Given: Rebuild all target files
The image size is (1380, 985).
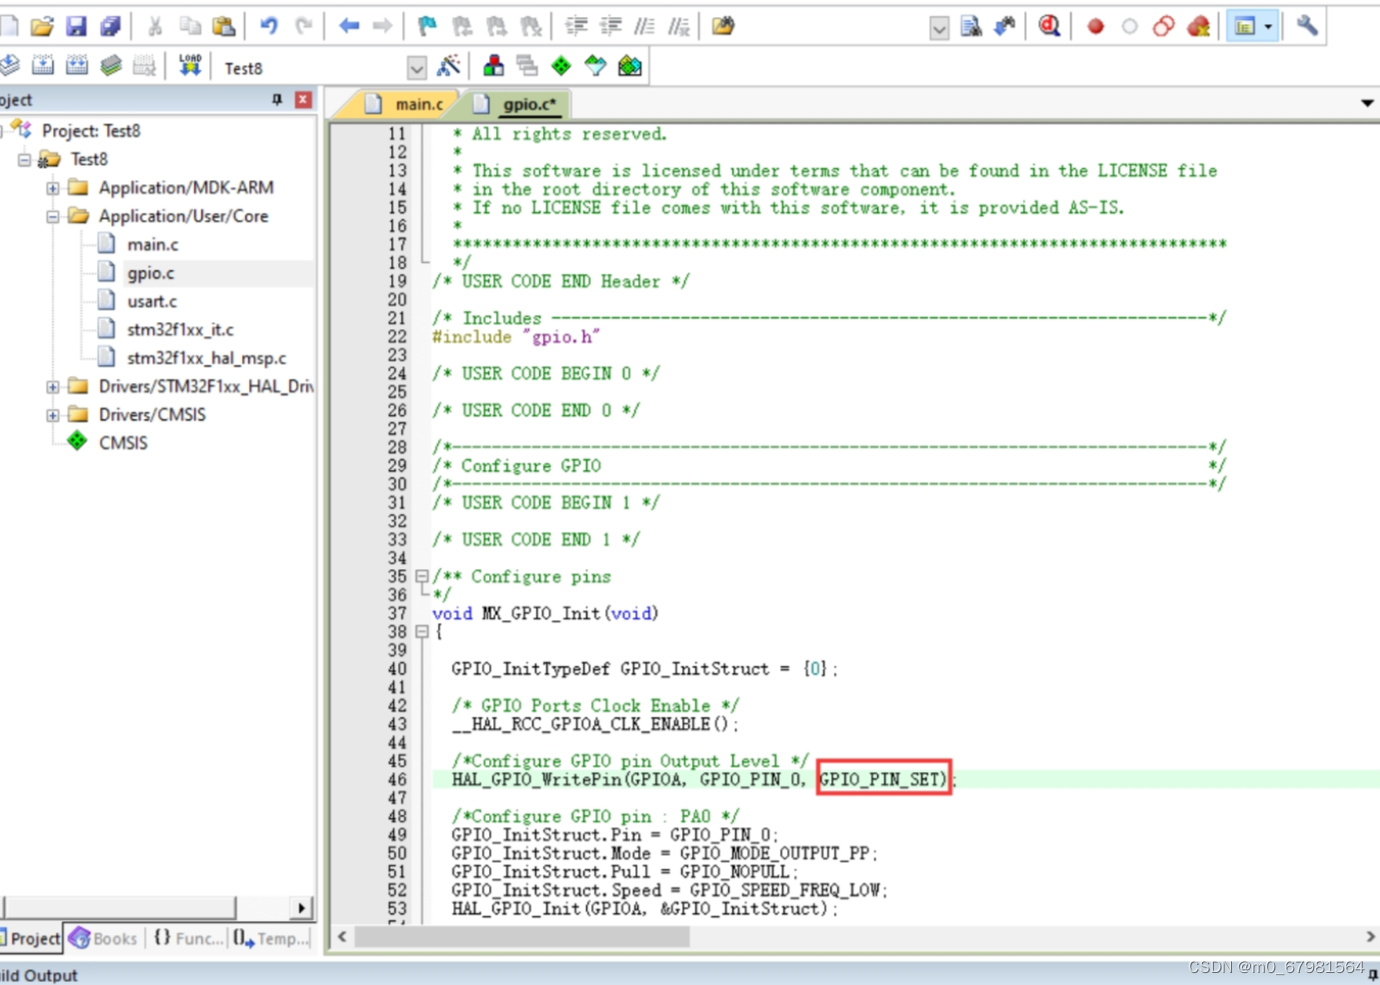Looking at the screenshot, I should pos(76,66).
